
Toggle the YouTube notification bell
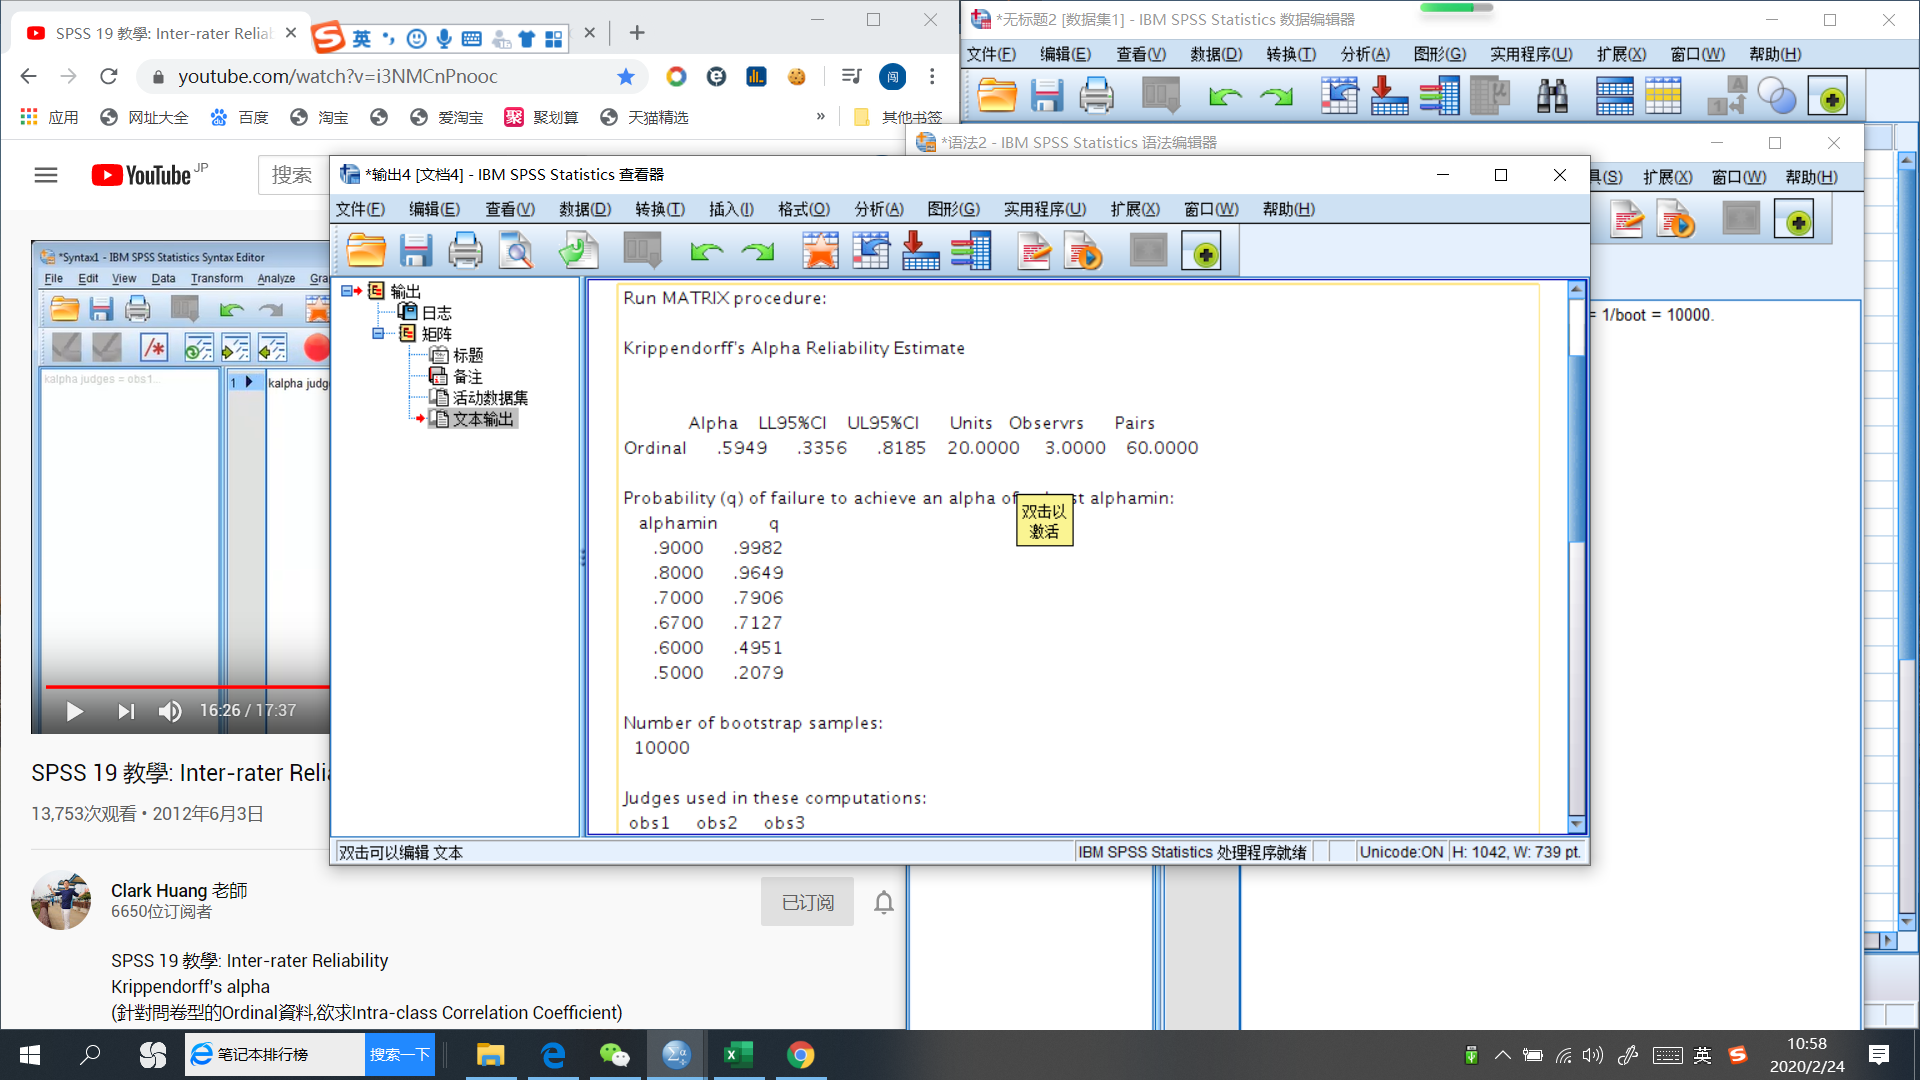point(883,902)
